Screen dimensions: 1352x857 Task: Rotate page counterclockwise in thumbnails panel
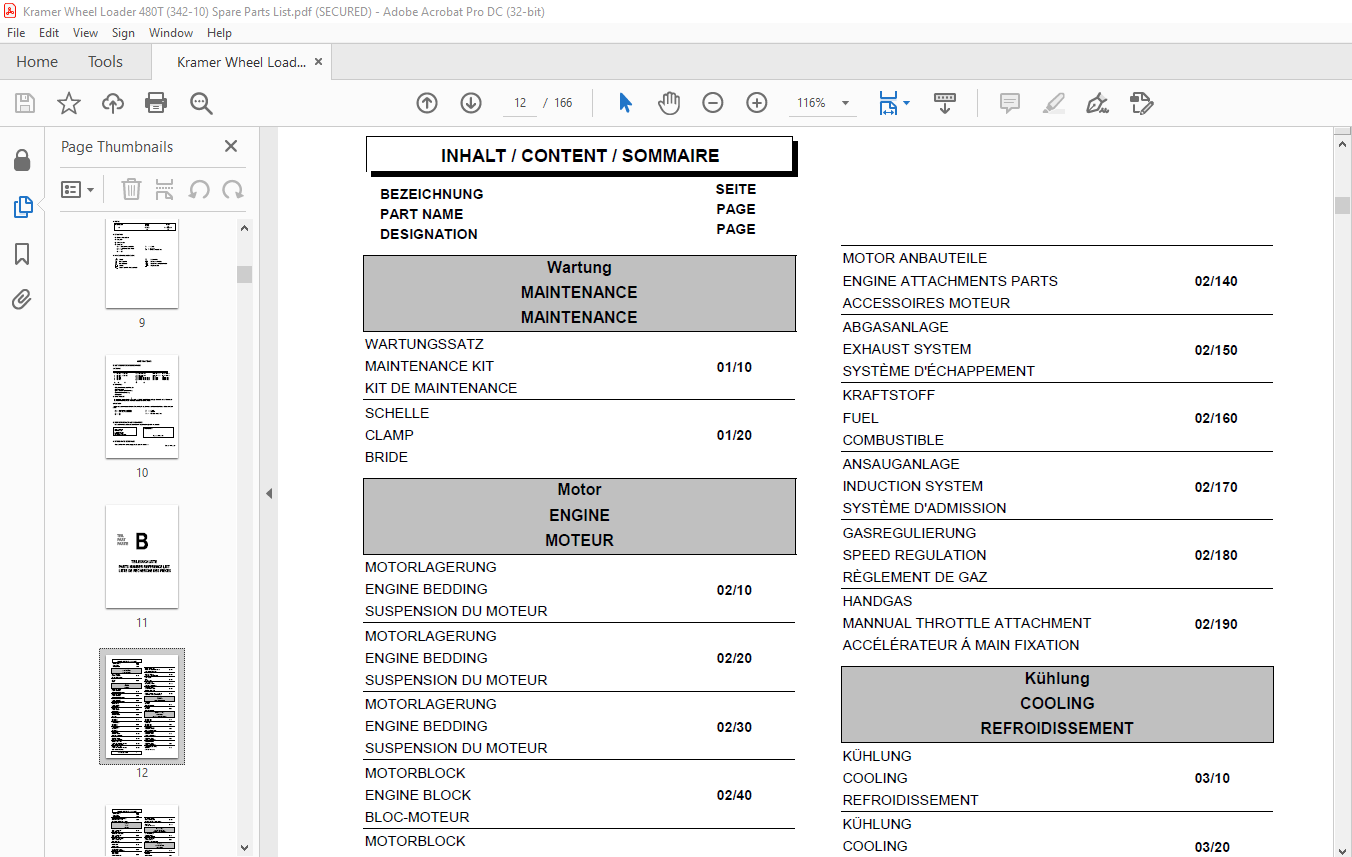(199, 189)
